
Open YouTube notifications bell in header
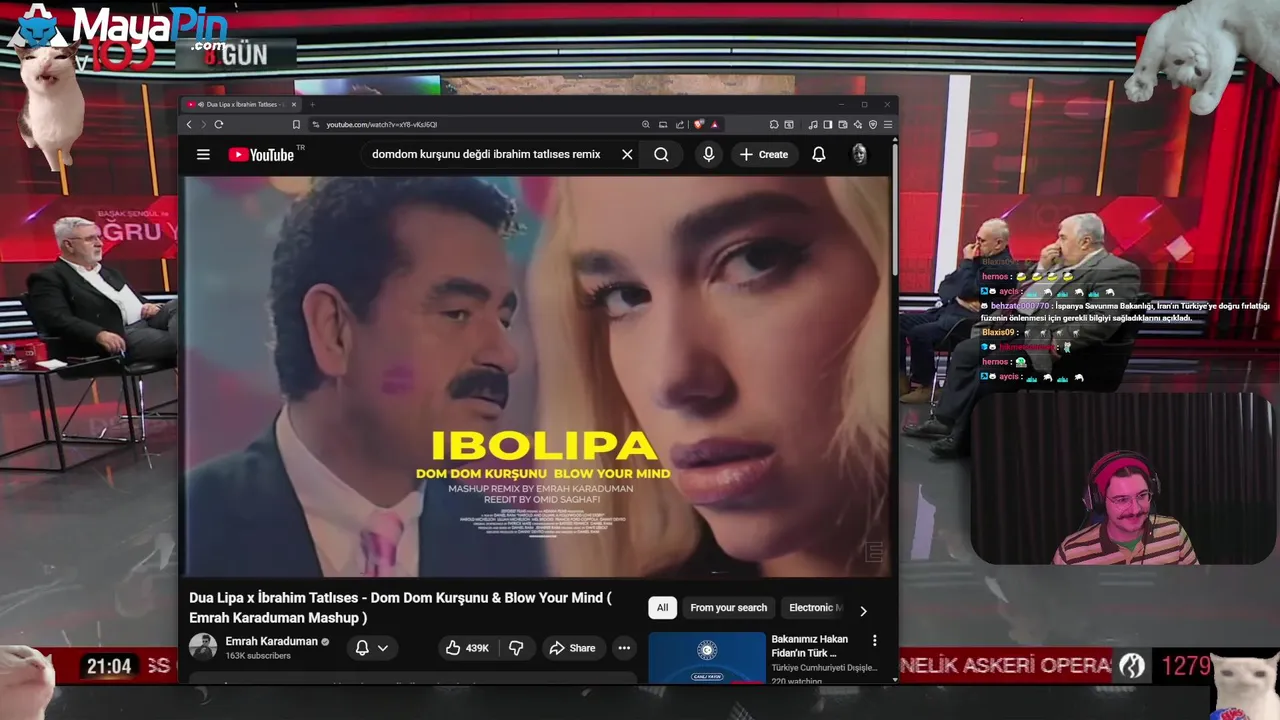(819, 154)
